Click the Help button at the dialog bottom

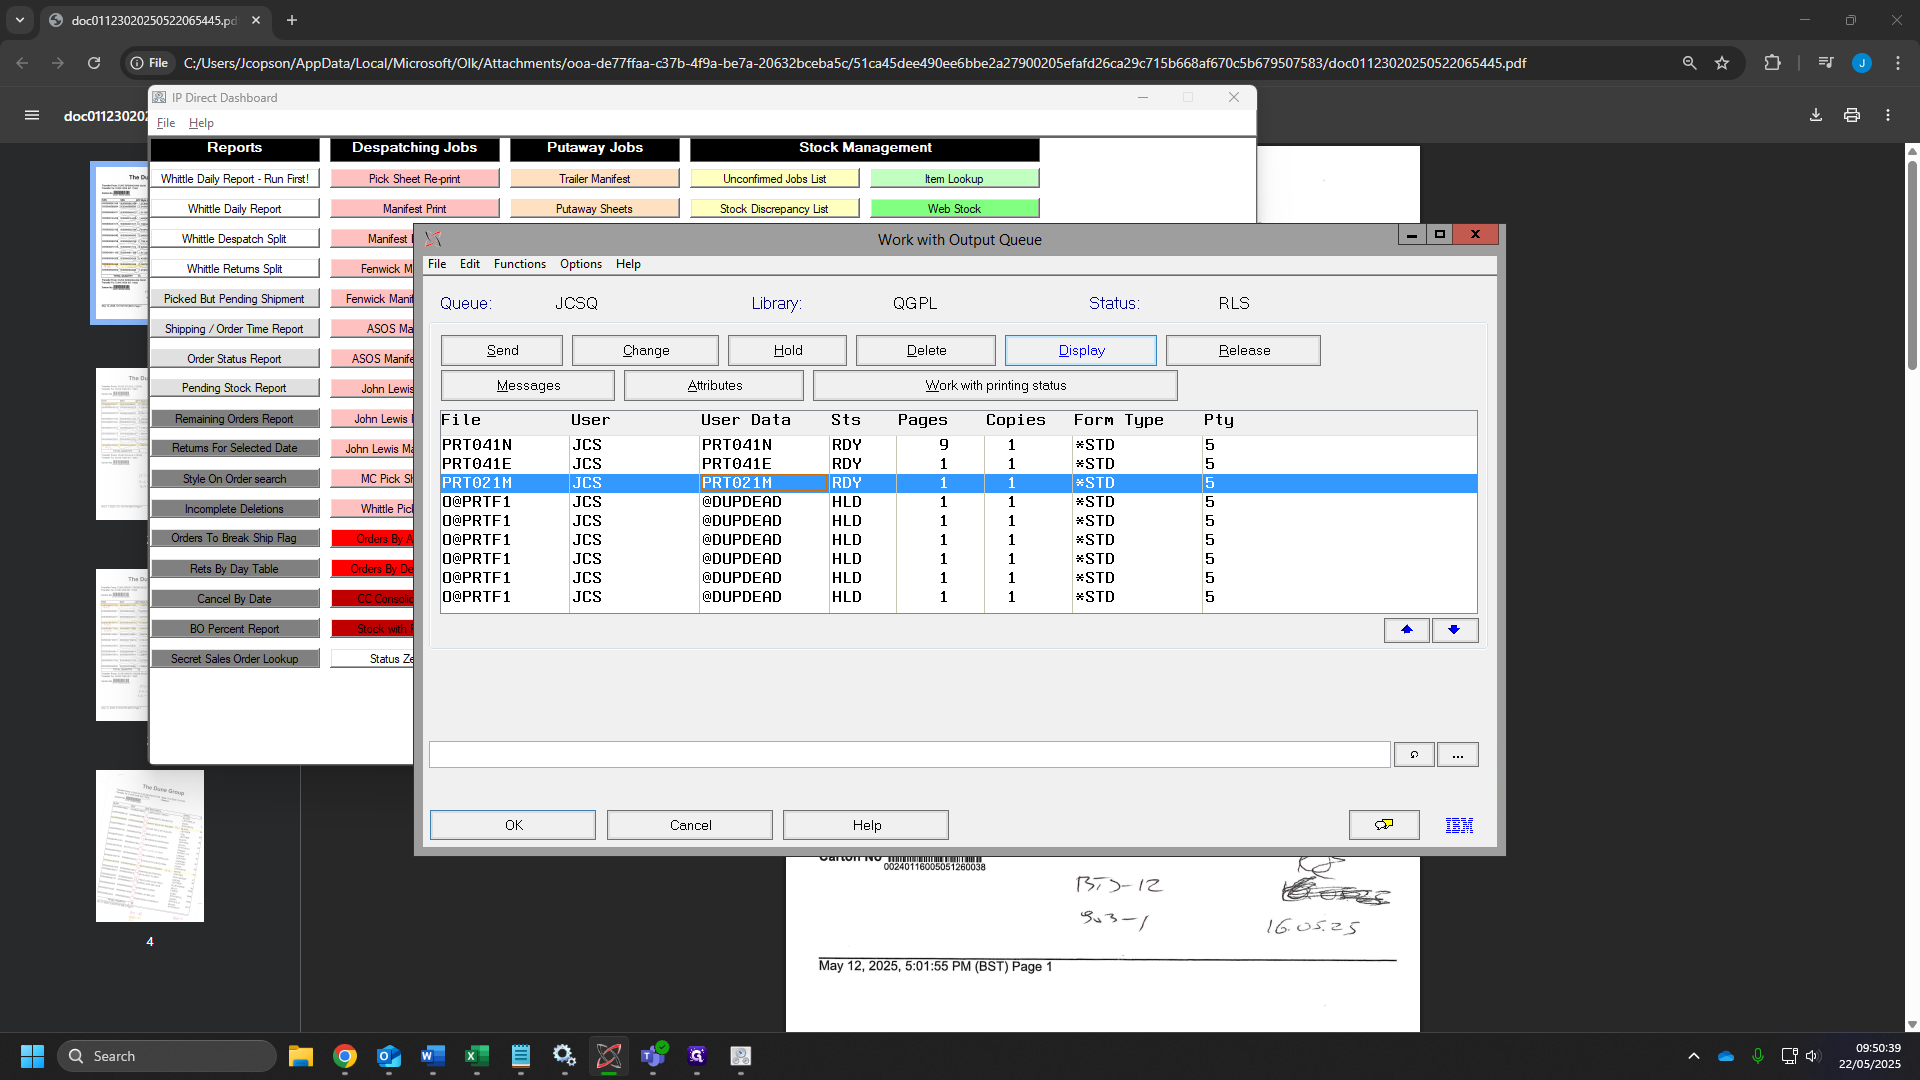tap(866, 825)
